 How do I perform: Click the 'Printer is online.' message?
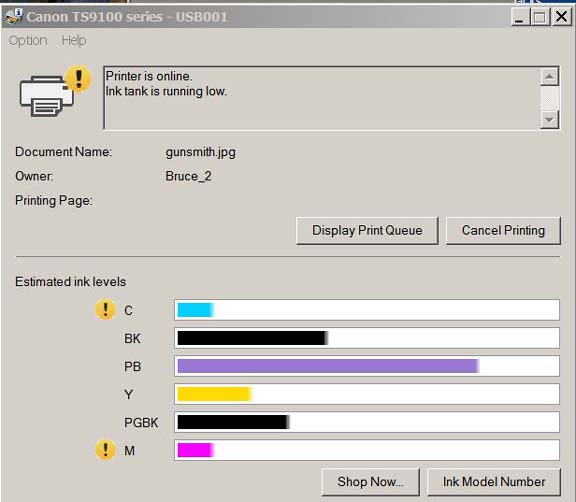pos(149,76)
